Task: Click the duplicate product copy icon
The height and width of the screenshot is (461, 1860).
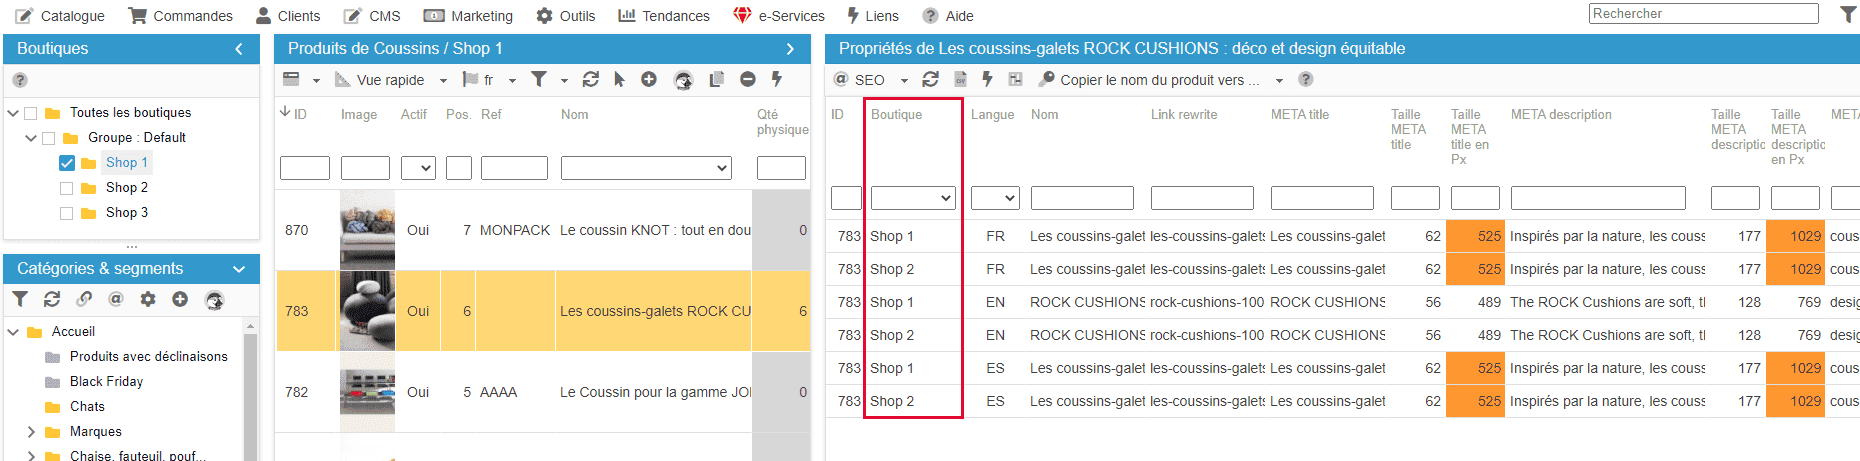Action: click(x=716, y=79)
